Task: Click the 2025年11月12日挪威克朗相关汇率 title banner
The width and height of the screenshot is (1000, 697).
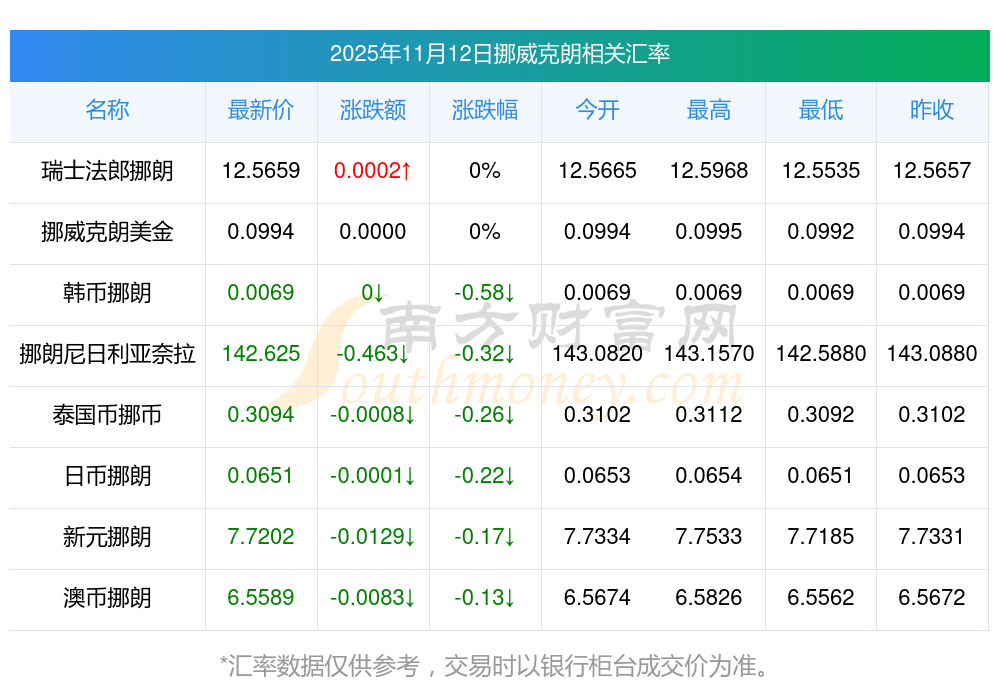Action: 499,54
